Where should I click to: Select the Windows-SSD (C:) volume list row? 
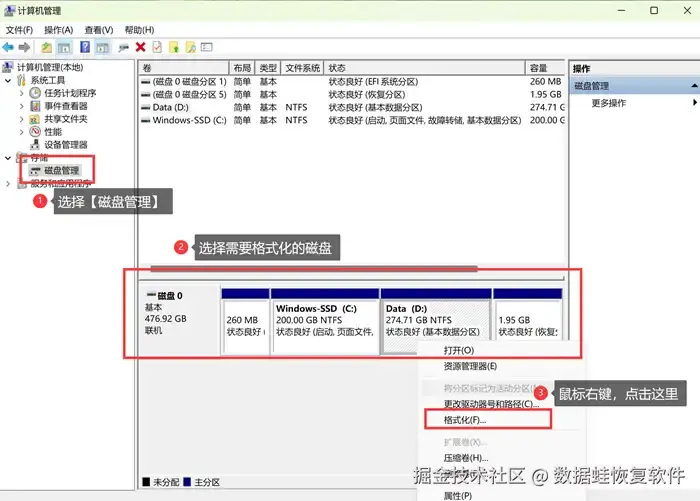pos(353,121)
